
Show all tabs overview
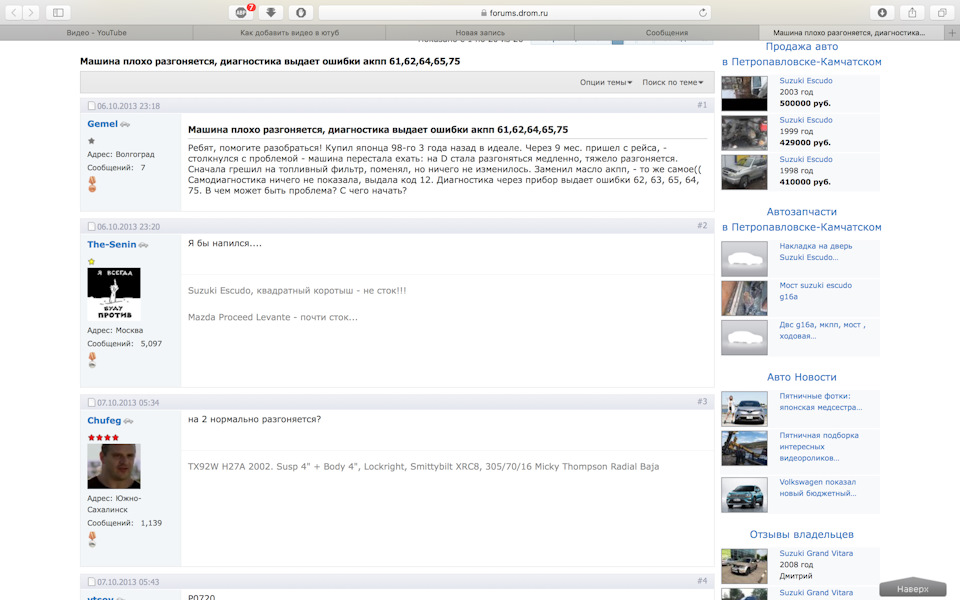click(x=942, y=12)
